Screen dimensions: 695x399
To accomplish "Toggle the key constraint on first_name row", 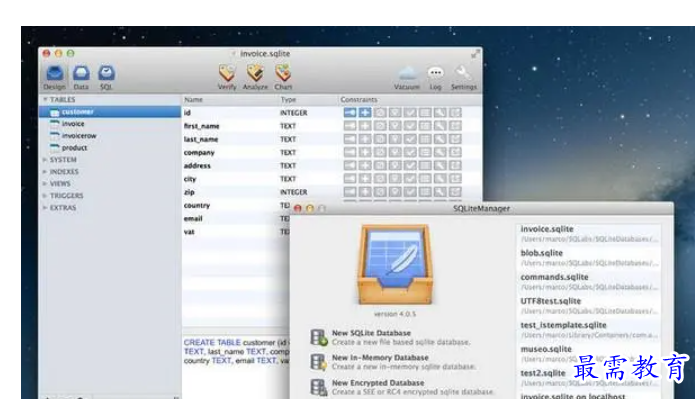I will (x=350, y=126).
